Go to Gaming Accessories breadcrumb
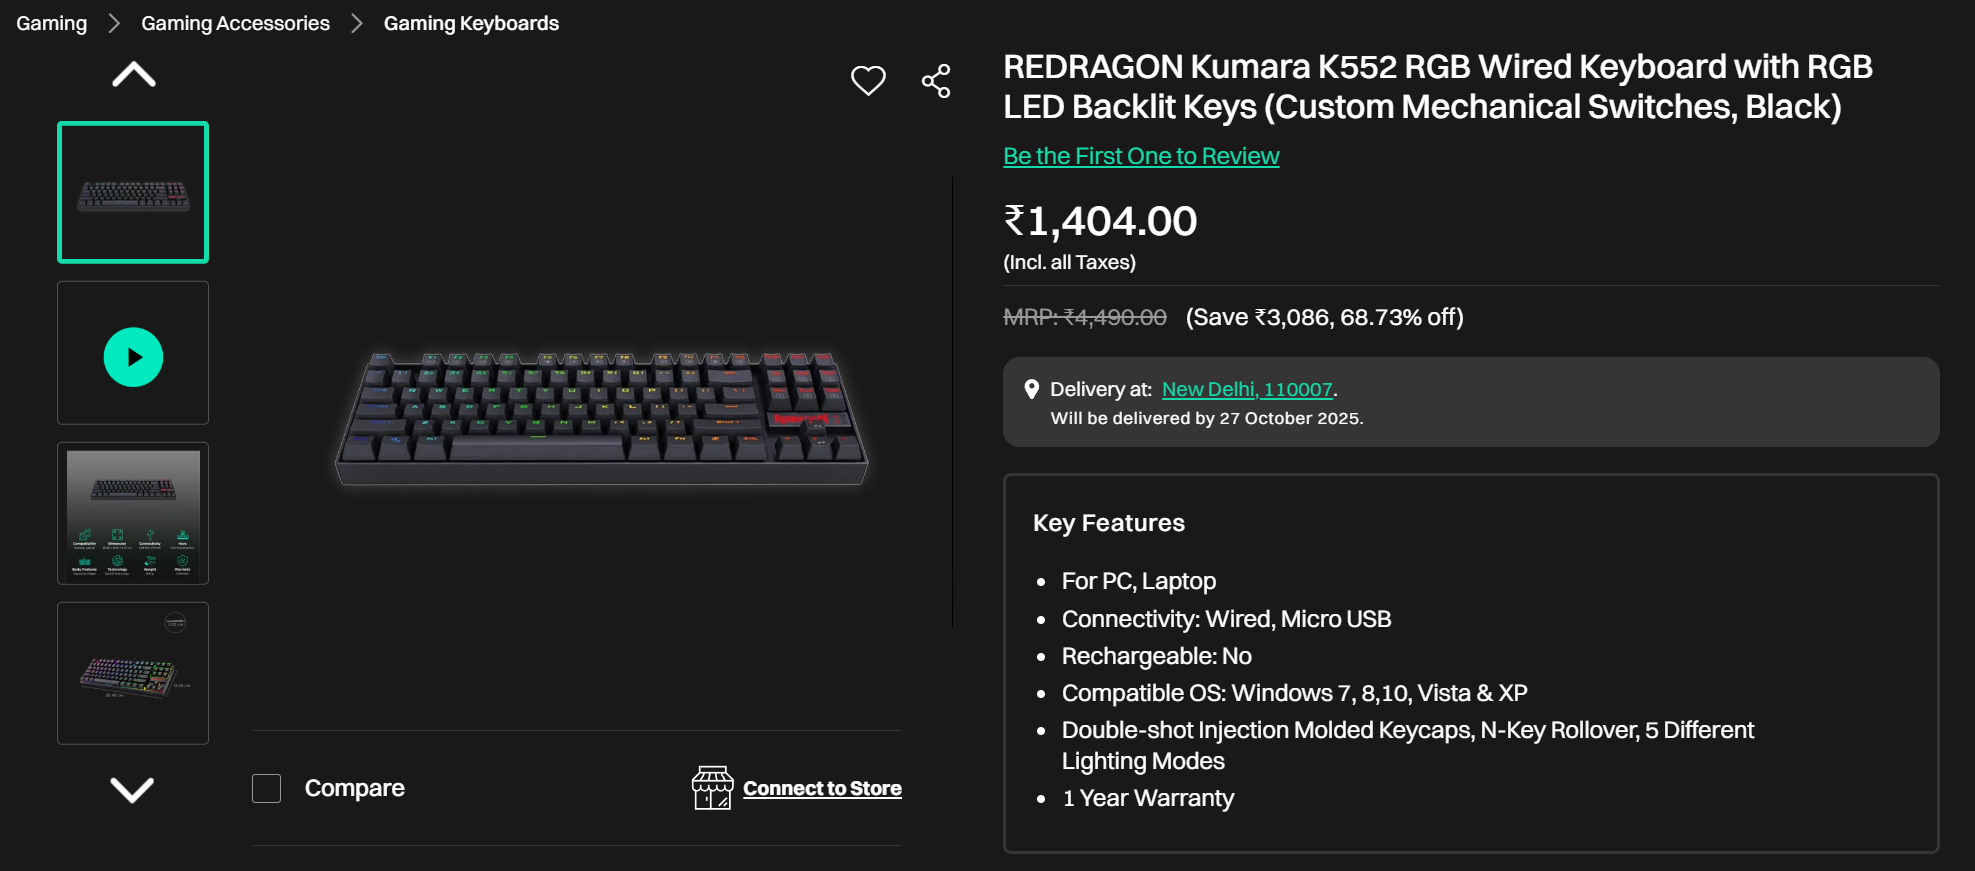Screen dimensions: 1975x871 tap(235, 23)
